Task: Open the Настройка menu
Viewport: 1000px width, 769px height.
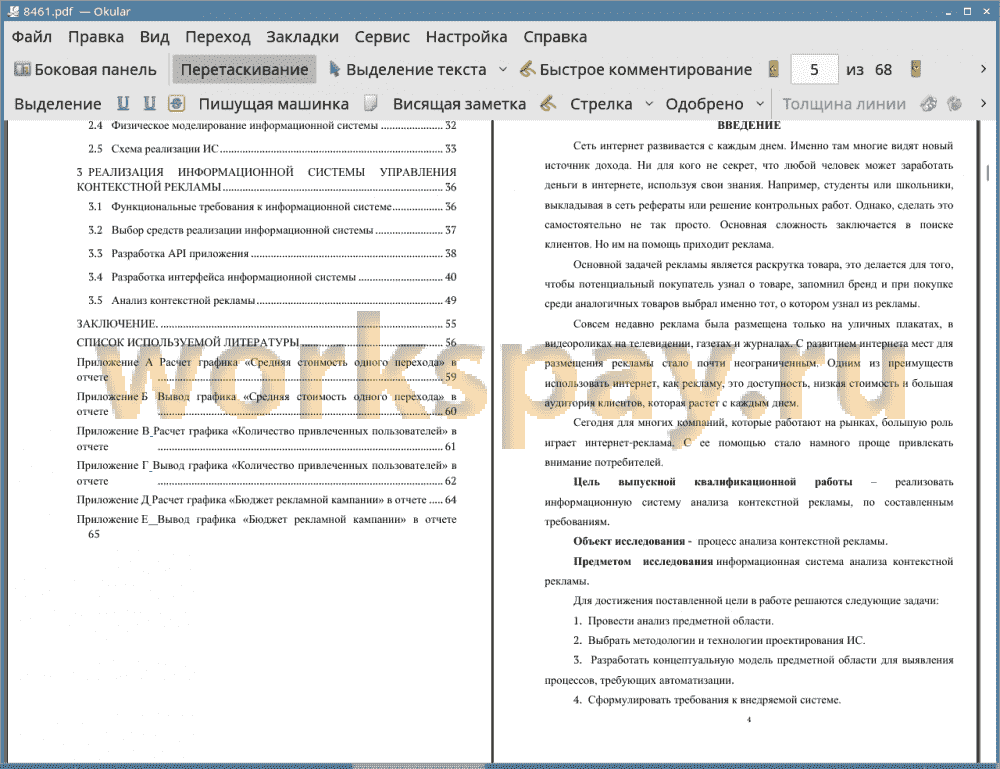Action: 466,37
